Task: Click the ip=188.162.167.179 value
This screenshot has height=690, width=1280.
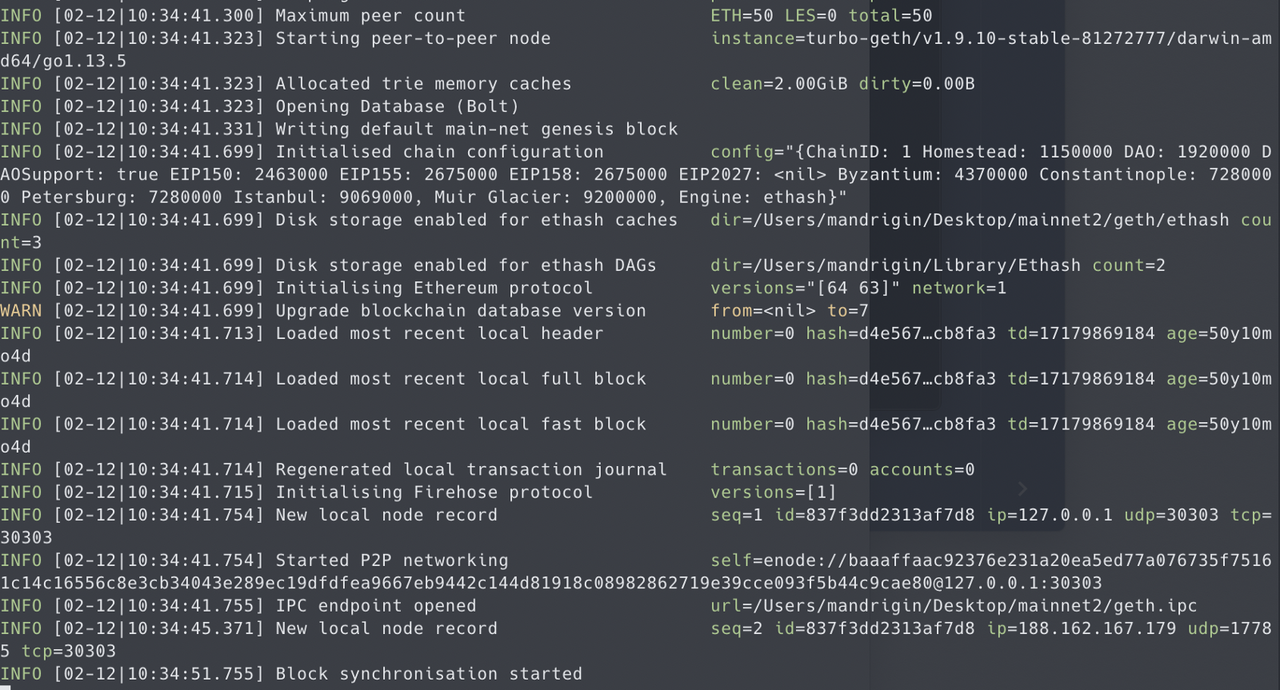Action: [1082, 629]
